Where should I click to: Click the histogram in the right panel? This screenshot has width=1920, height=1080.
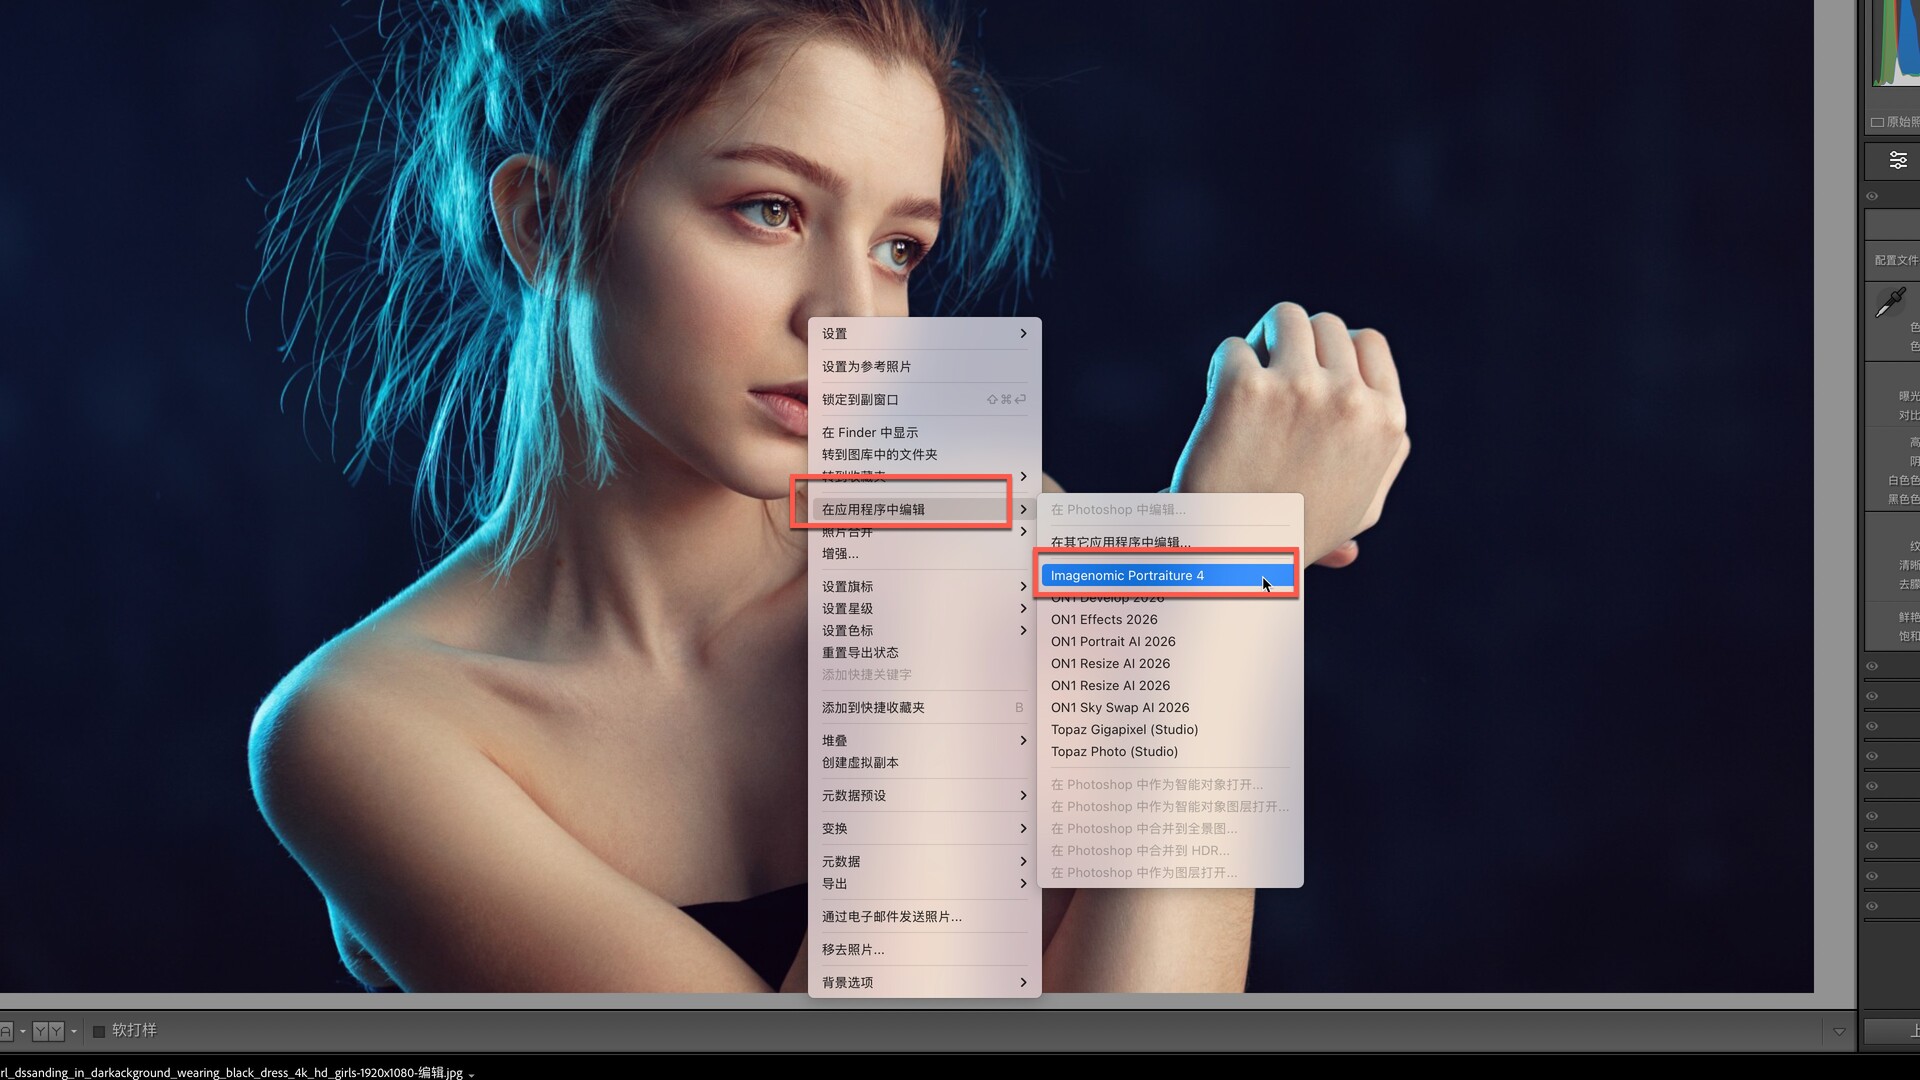[x=1896, y=45]
